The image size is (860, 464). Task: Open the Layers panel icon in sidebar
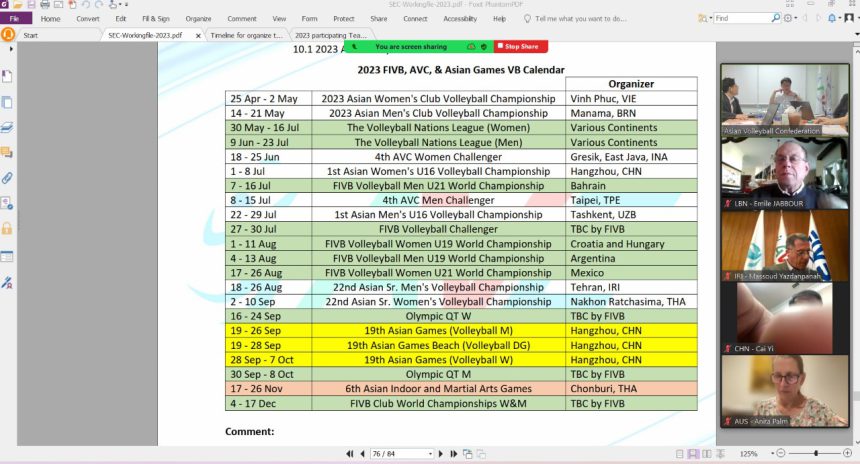[x=7, y=128]
